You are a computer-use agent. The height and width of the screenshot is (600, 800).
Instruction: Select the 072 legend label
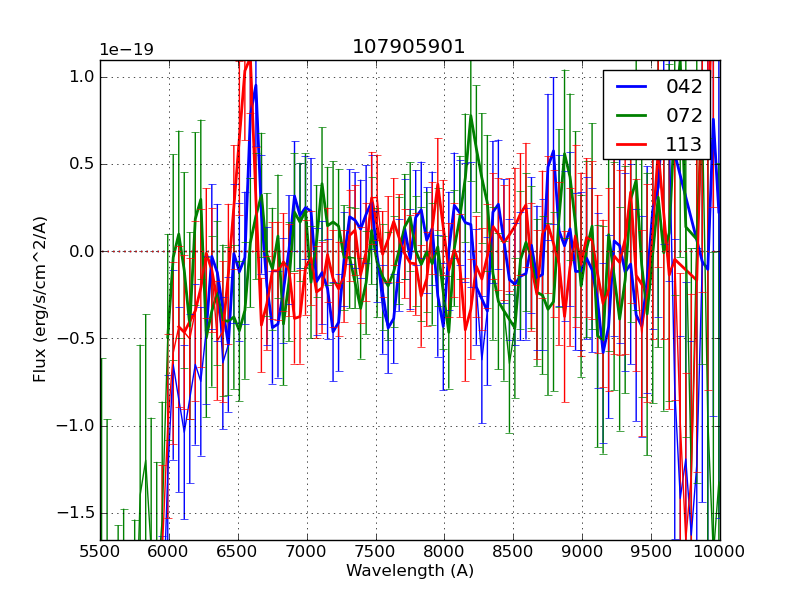click(x=684, y=116)
